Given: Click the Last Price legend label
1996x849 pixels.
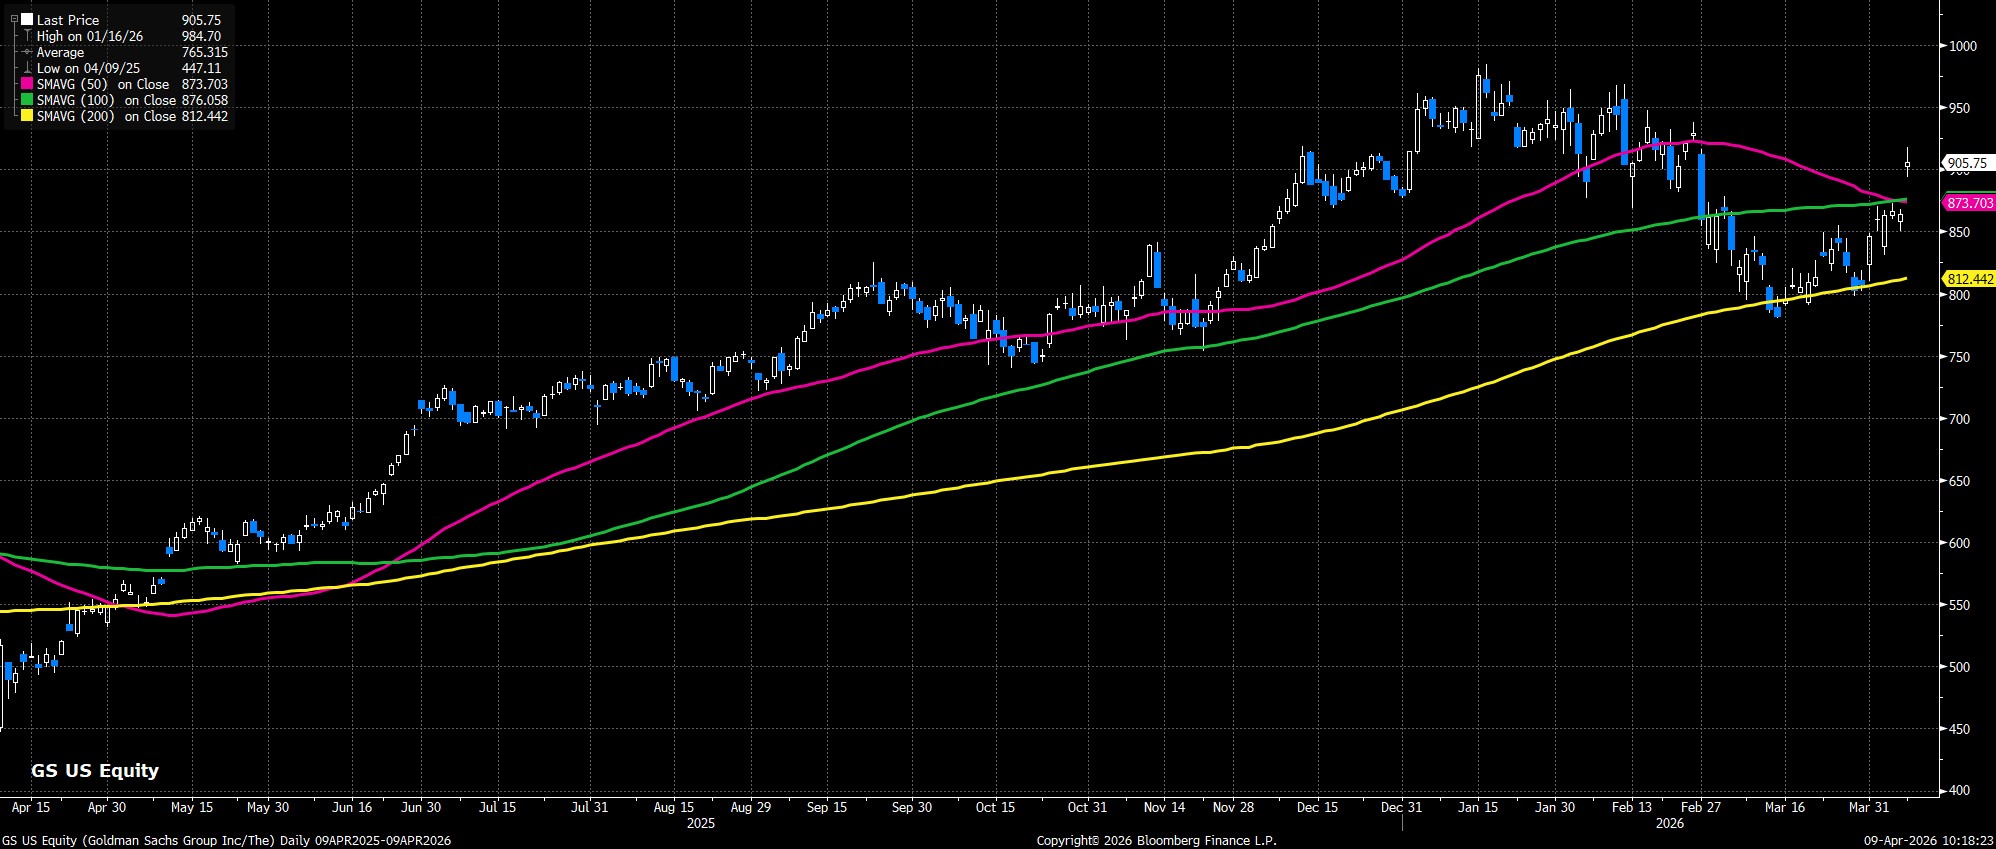Looking at the screenshot, I should tap(68, 20).
